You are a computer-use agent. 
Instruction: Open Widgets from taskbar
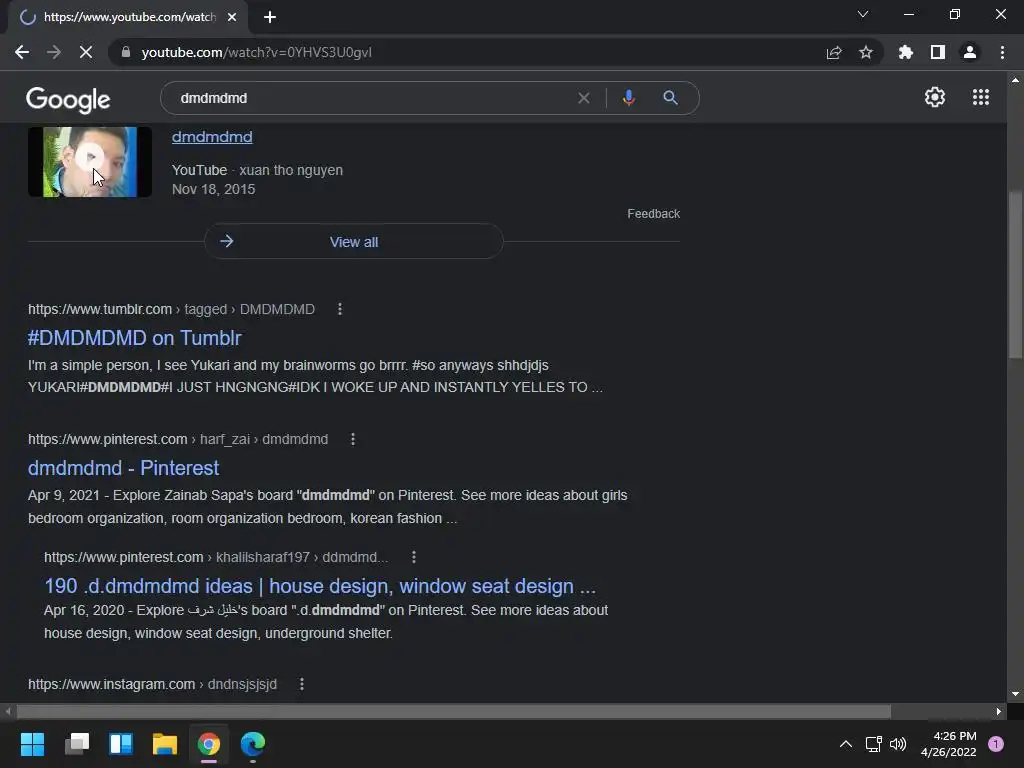121,744
